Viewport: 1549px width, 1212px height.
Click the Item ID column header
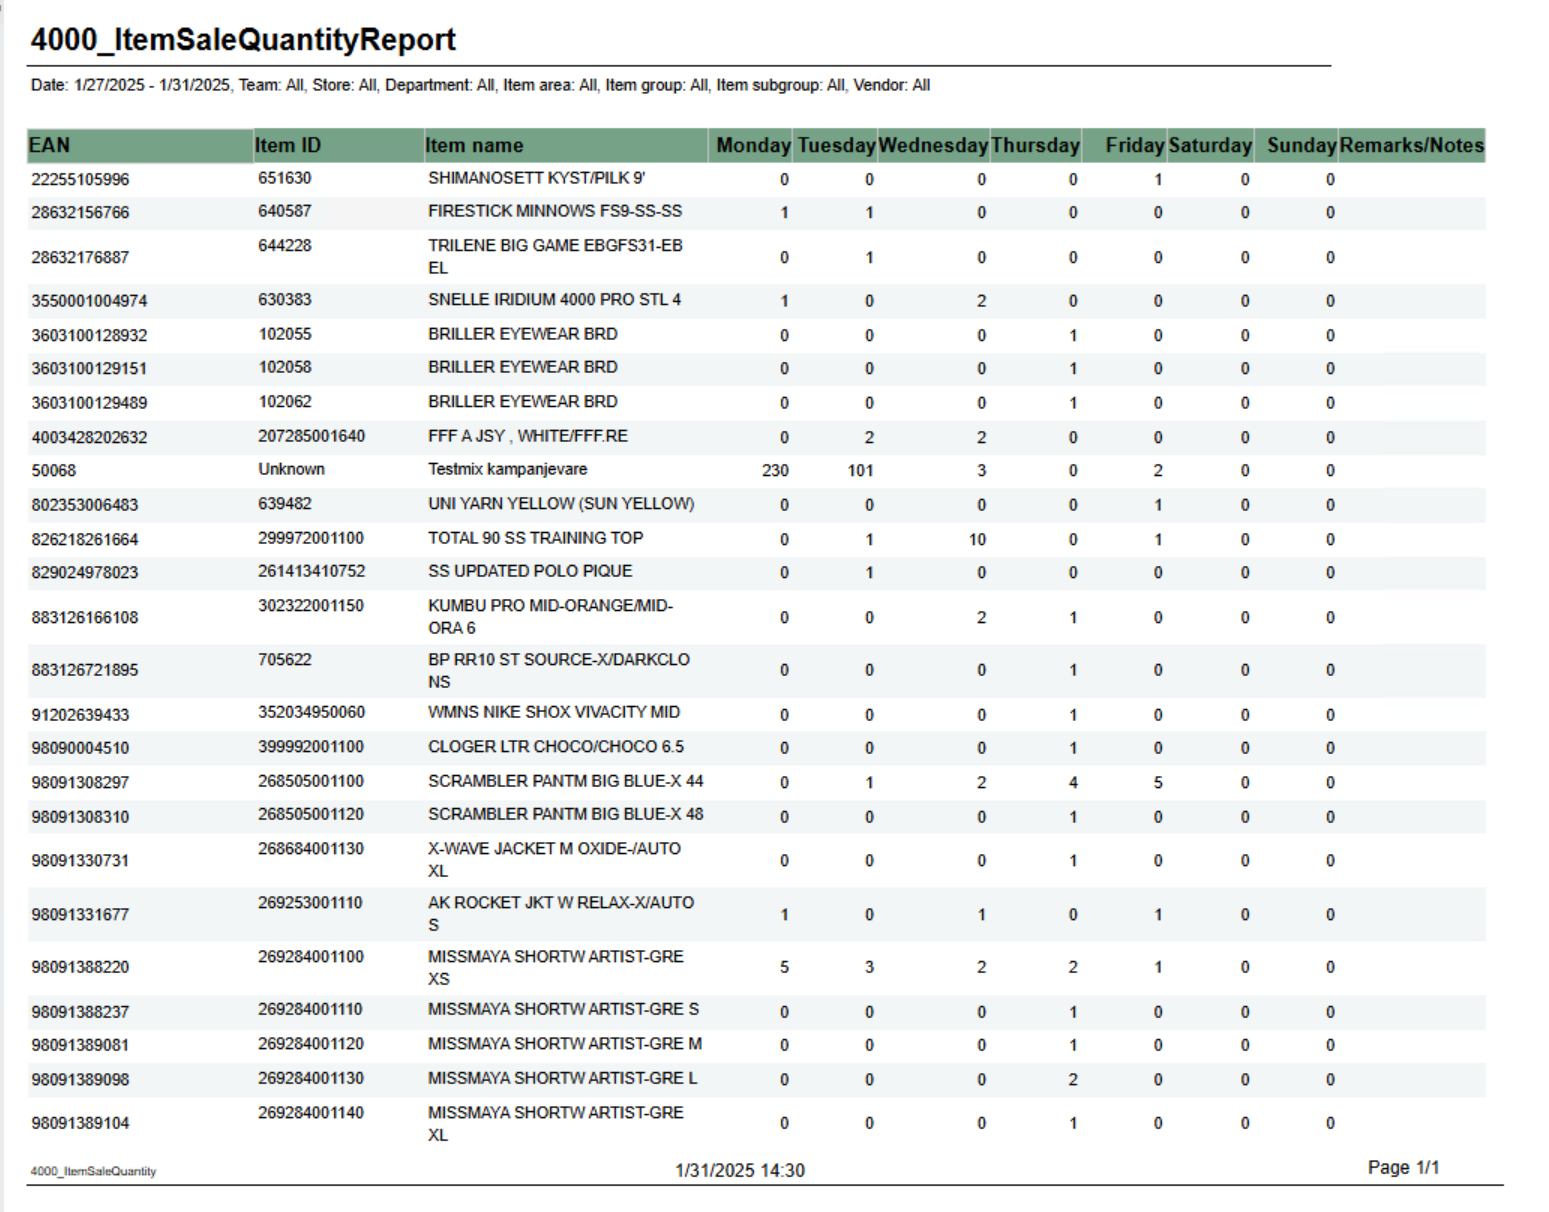(288, 146)
